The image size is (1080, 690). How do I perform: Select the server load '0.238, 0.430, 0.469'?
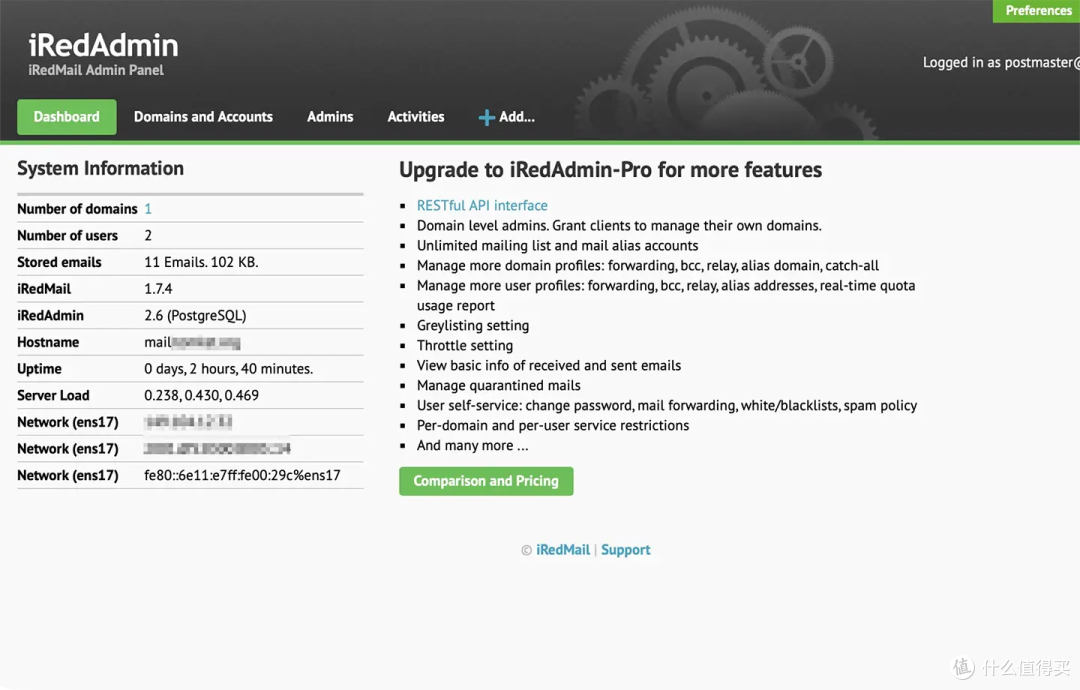pos(201,396)
